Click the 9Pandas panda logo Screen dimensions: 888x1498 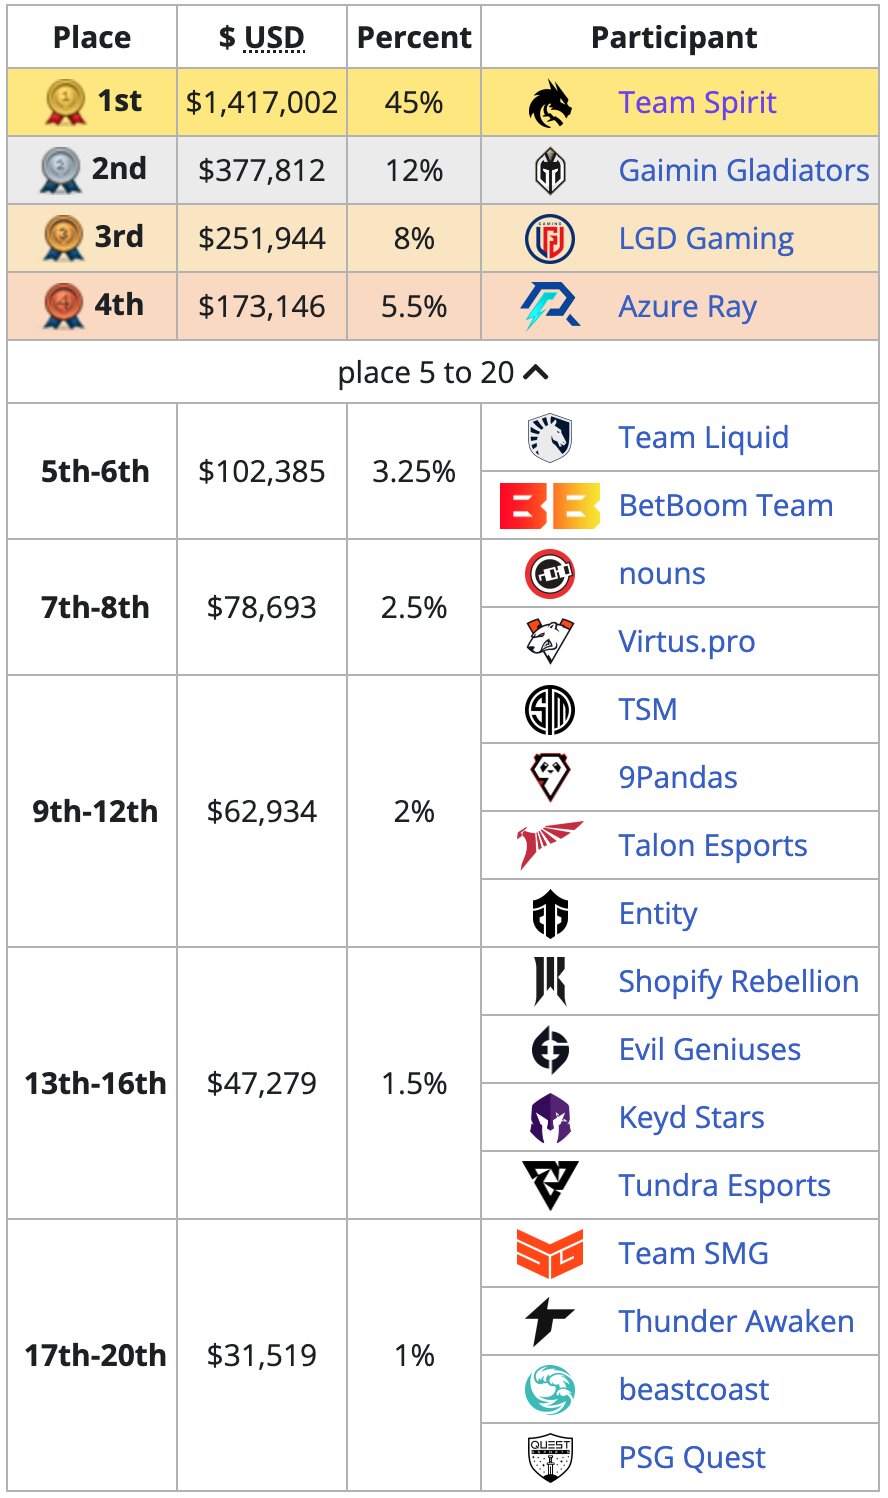(550, 778)
